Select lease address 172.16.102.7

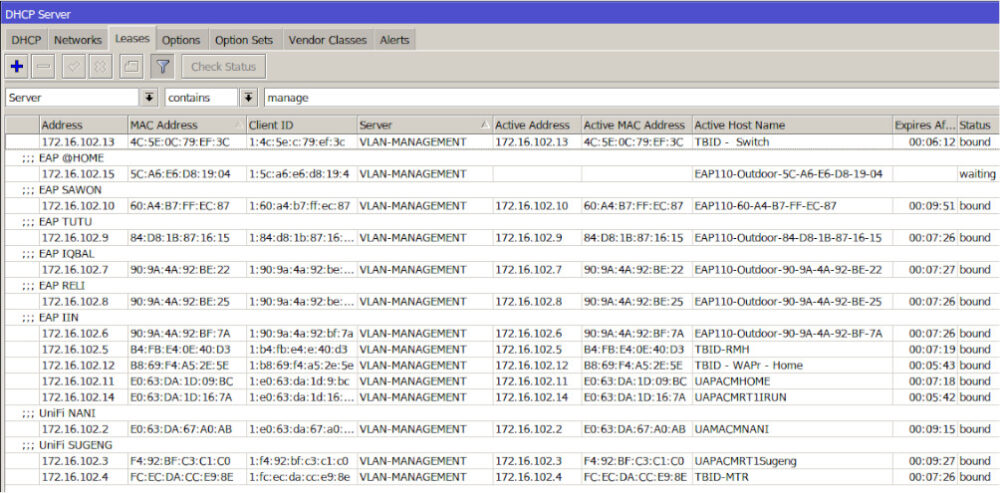pos(75,270)
